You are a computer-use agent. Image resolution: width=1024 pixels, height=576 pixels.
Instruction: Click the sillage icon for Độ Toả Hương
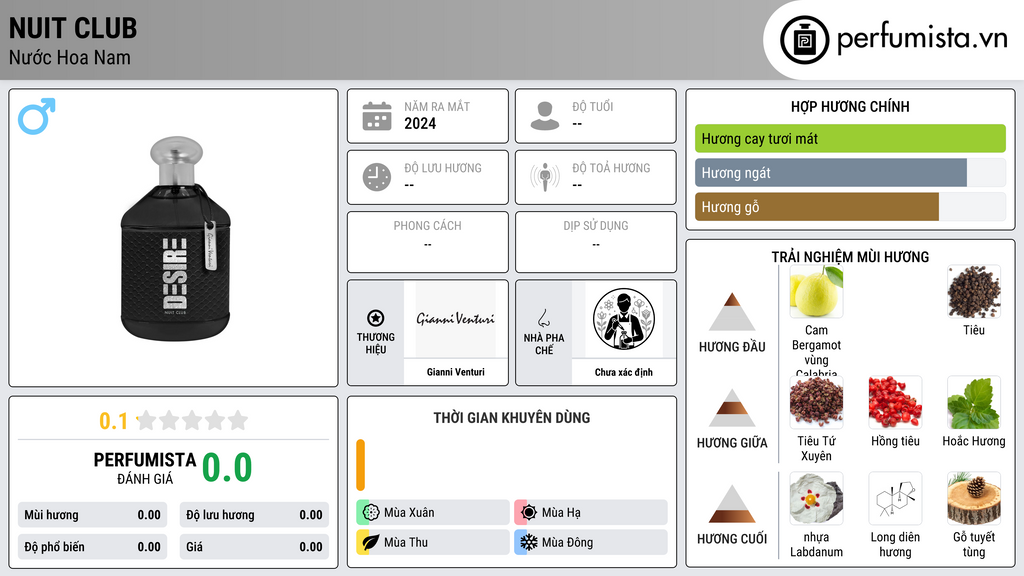[x=545, y=177]
